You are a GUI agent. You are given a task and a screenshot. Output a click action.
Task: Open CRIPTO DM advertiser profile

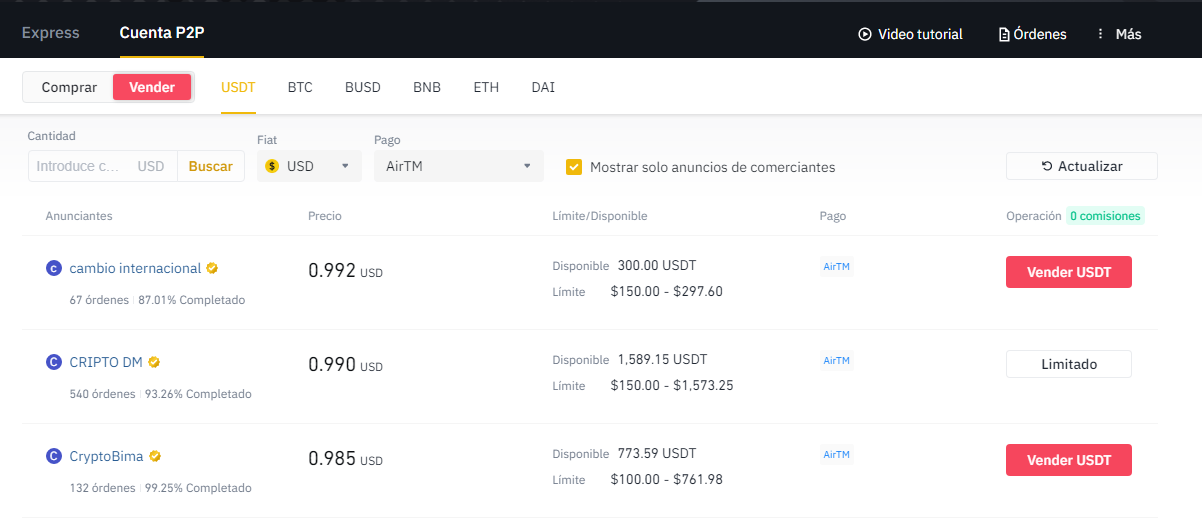tap(106, 362)
